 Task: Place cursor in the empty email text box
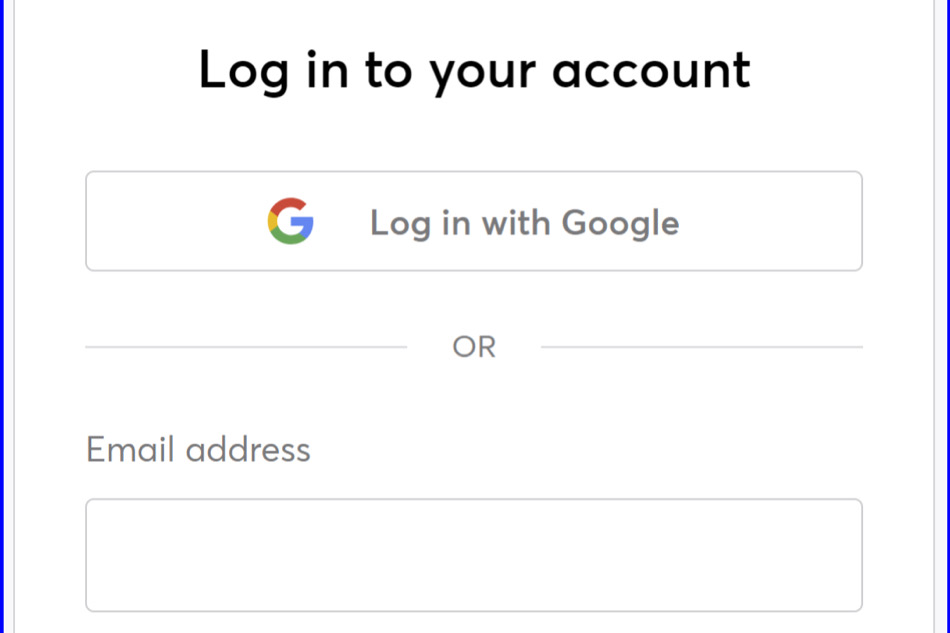point(474,555)
